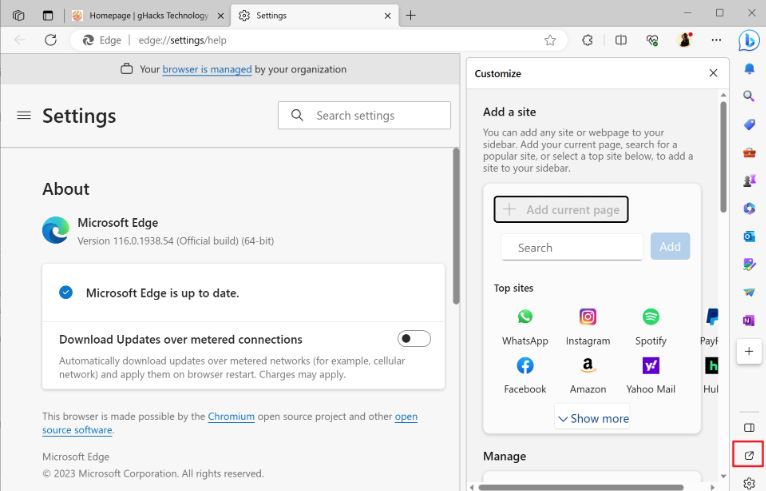Open a new tab with plus button
The image size is (766, 491).
pyautogui.click(x=410, y=16)
